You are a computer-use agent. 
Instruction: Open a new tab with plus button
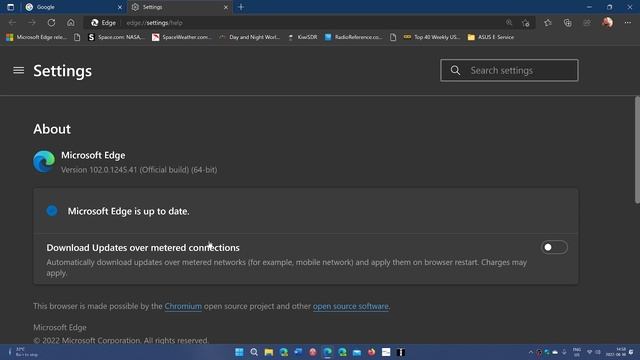pyautogui.click(x=241, y=7)
